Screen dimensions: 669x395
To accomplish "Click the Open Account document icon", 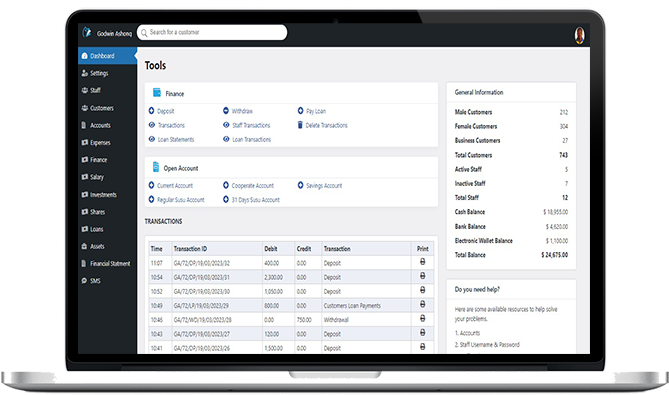I will click(156, 167).
